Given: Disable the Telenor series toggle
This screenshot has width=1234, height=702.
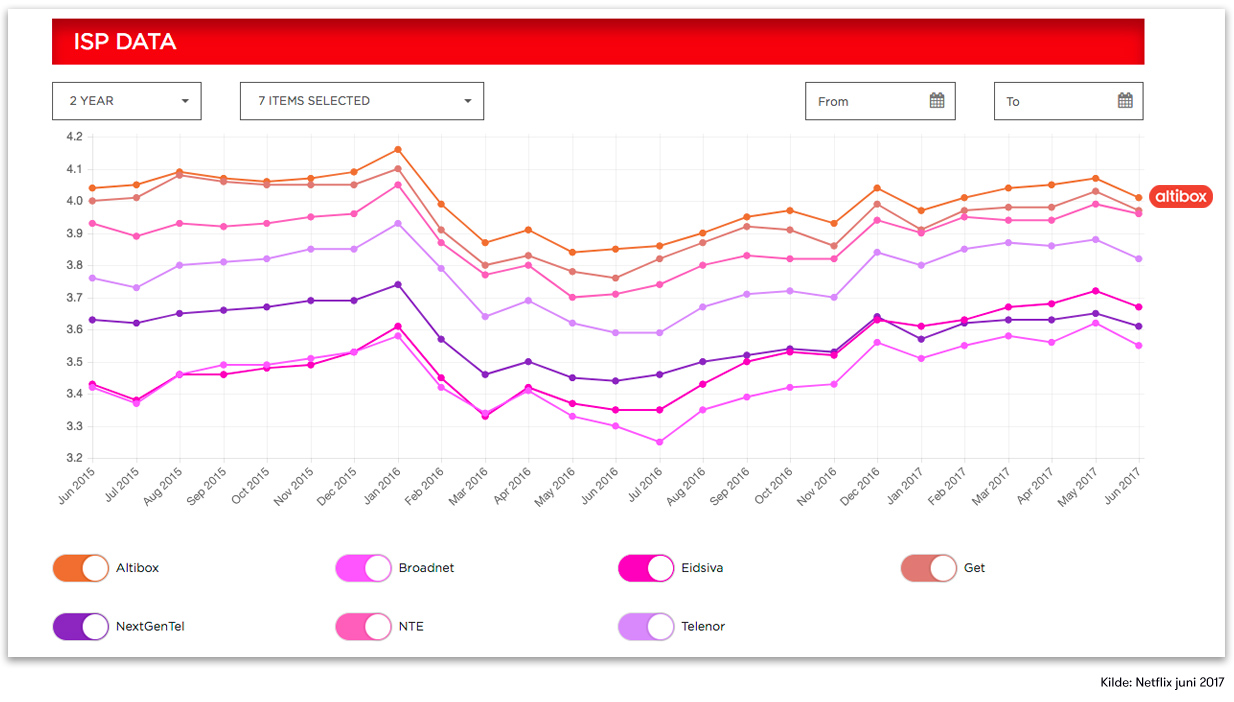Looking at the screenshot, I should pos(647,627).
